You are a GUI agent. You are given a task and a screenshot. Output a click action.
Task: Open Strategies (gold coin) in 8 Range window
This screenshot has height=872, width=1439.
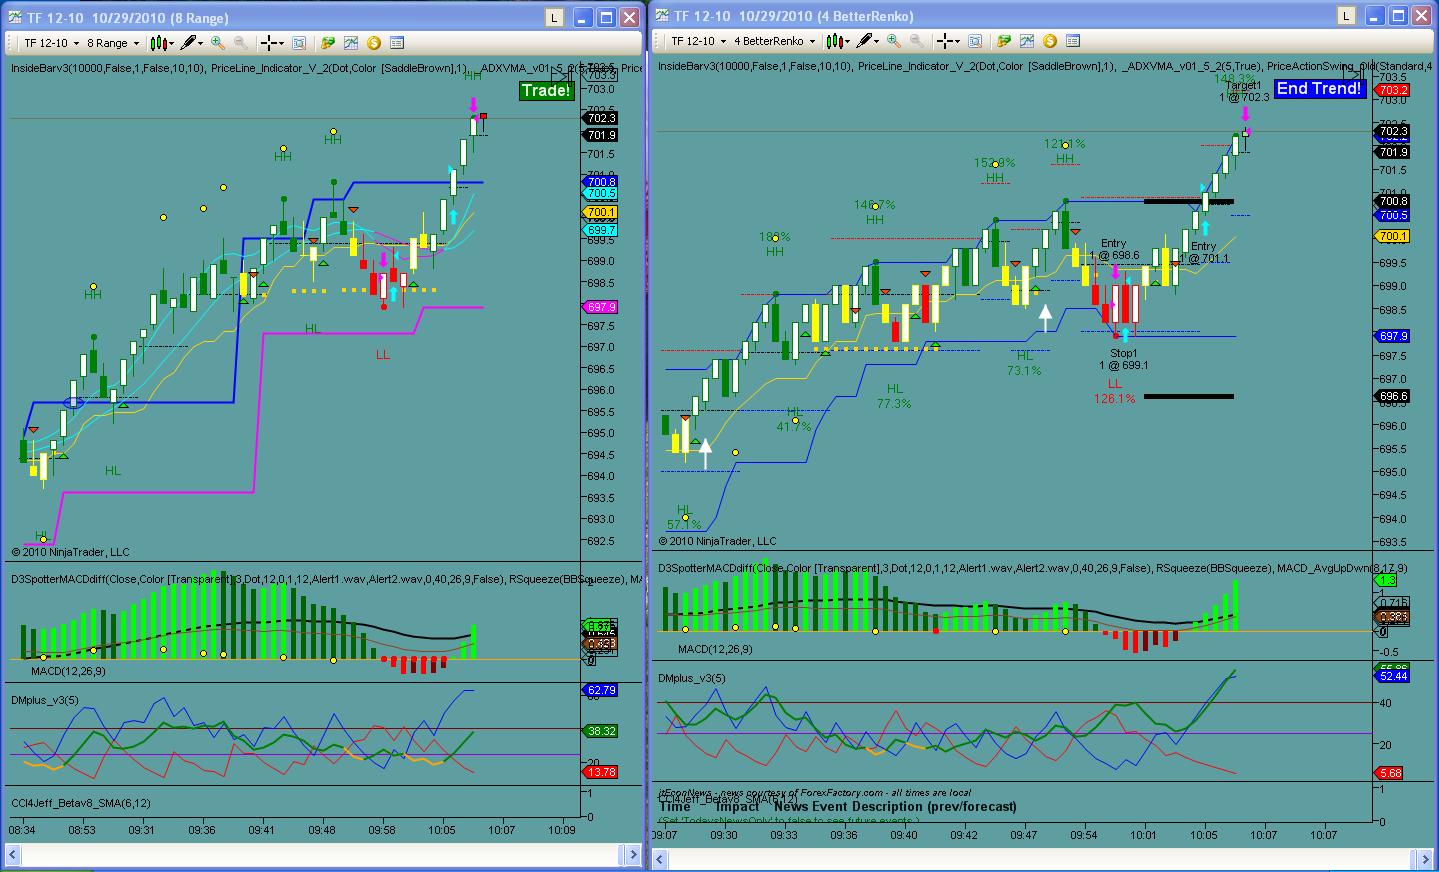click(x=374, y=43)
